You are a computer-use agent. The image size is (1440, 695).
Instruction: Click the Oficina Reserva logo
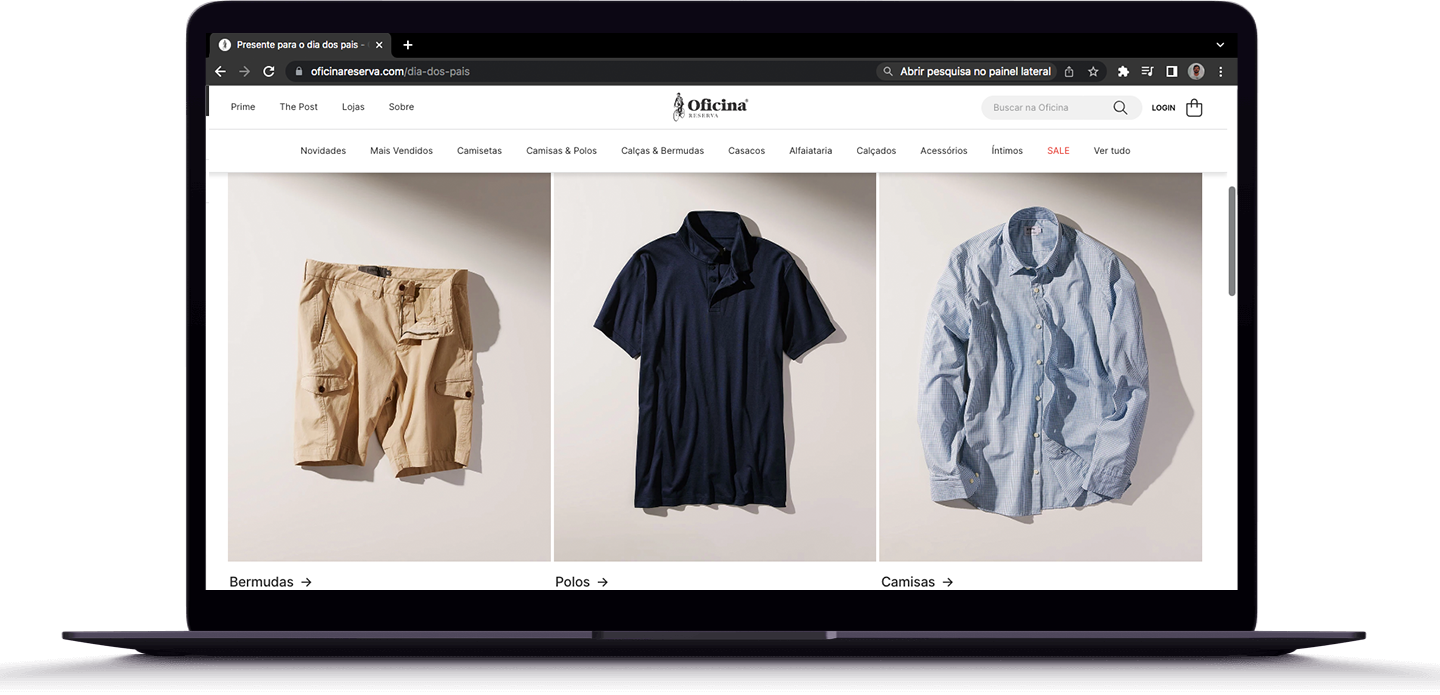click(710, 107)
